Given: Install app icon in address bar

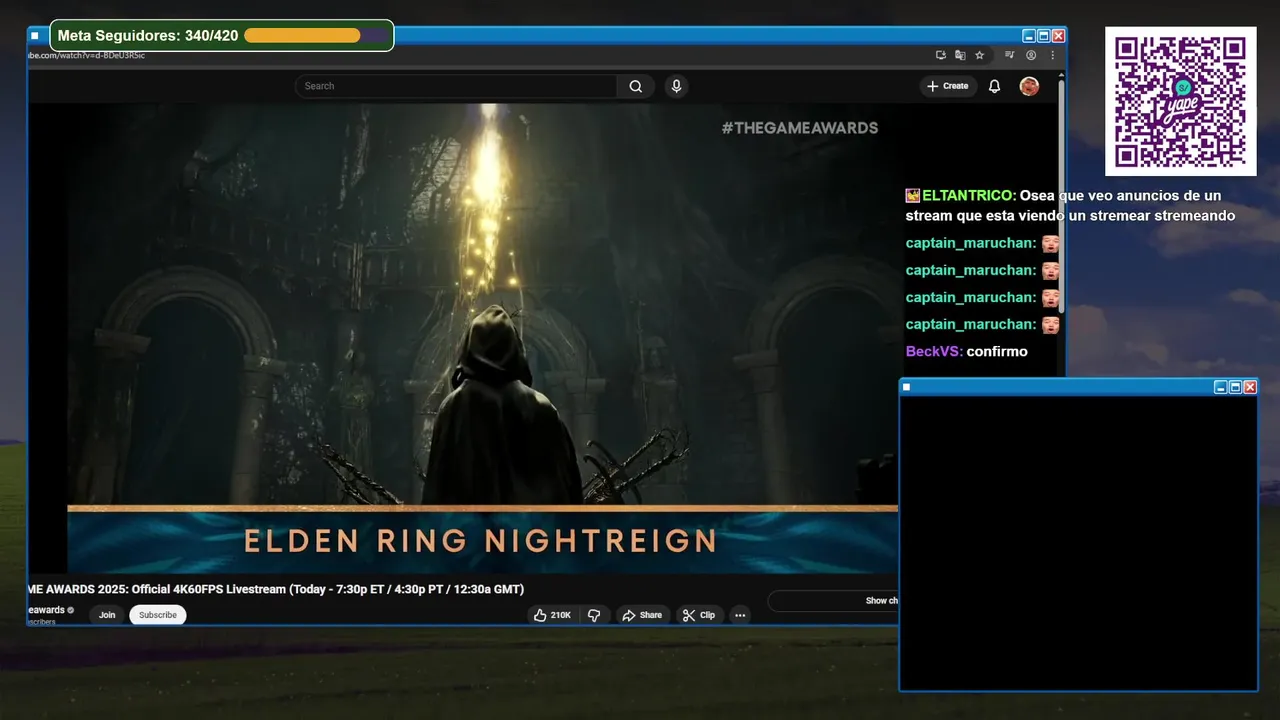Looking at the screenshot, I should coord(941,55).
